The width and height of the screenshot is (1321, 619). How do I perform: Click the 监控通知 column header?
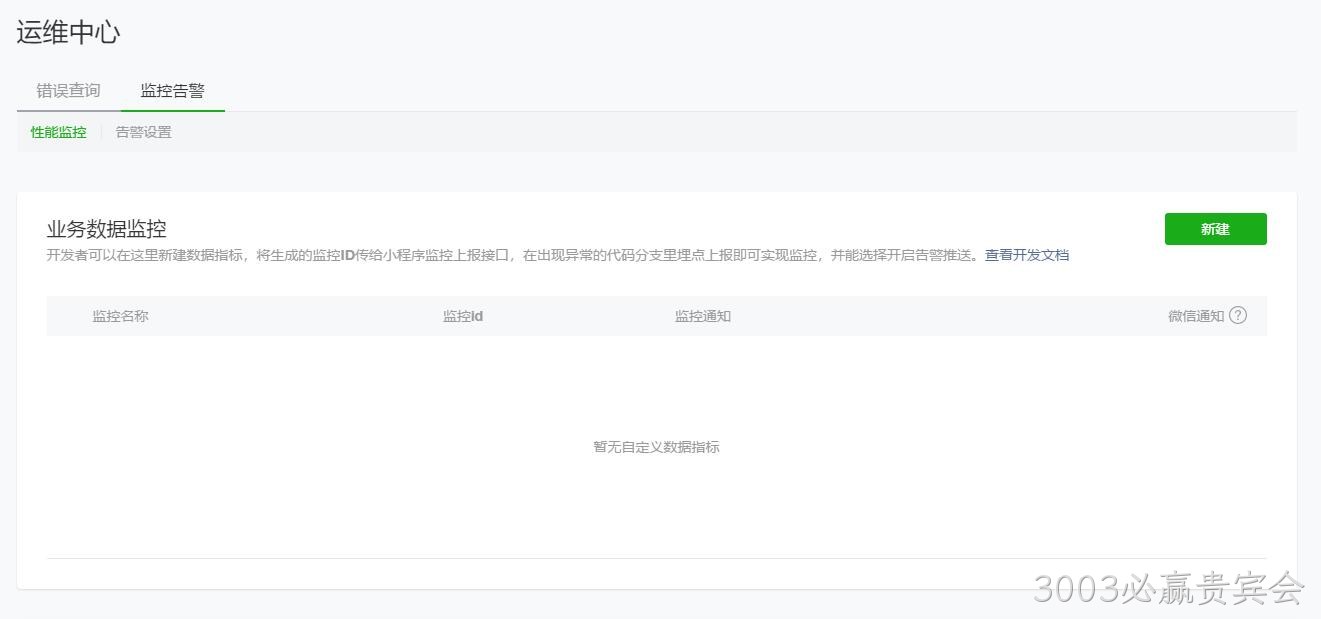703,316
